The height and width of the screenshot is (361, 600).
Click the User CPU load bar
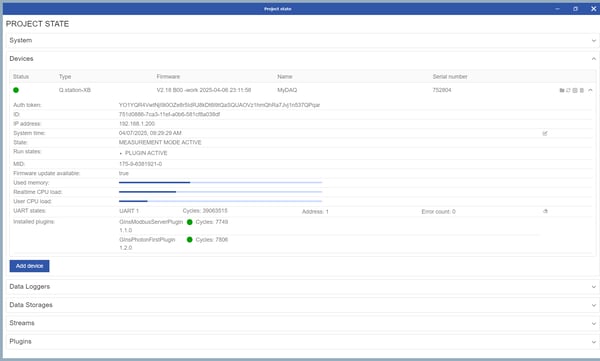point(220,201)
